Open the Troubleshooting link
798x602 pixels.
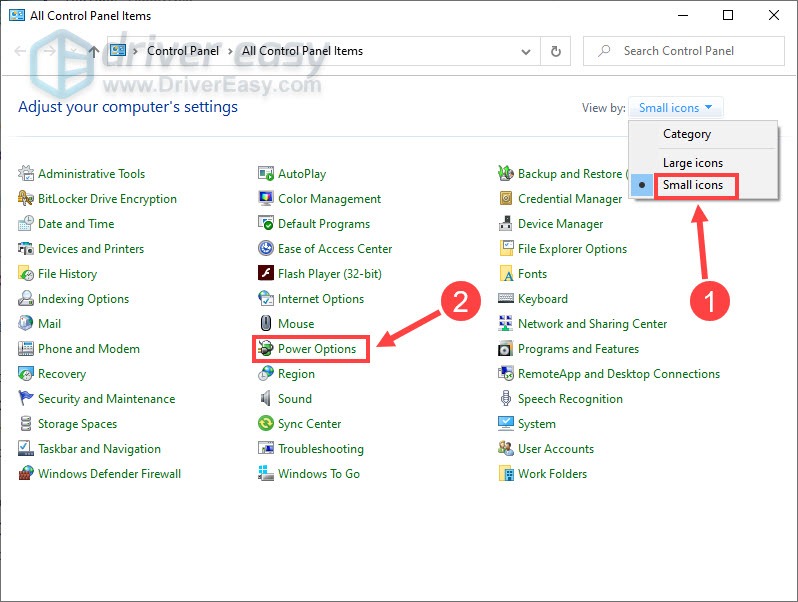point(321,449)
